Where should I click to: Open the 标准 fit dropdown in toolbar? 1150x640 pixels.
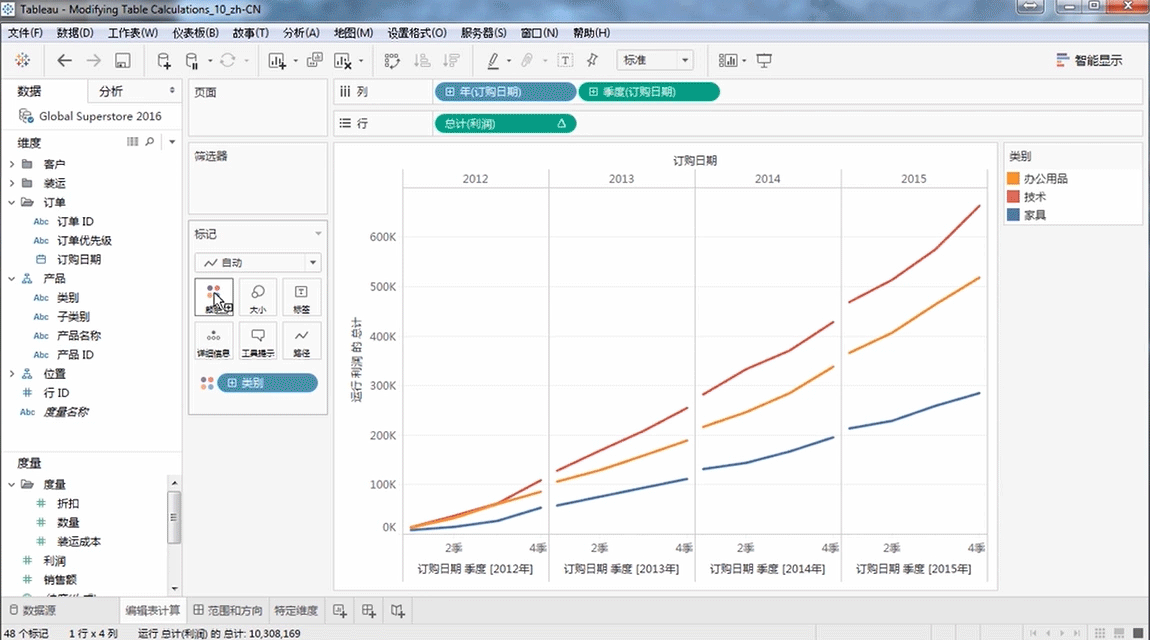pyautogui.click(x=655, y=61)
